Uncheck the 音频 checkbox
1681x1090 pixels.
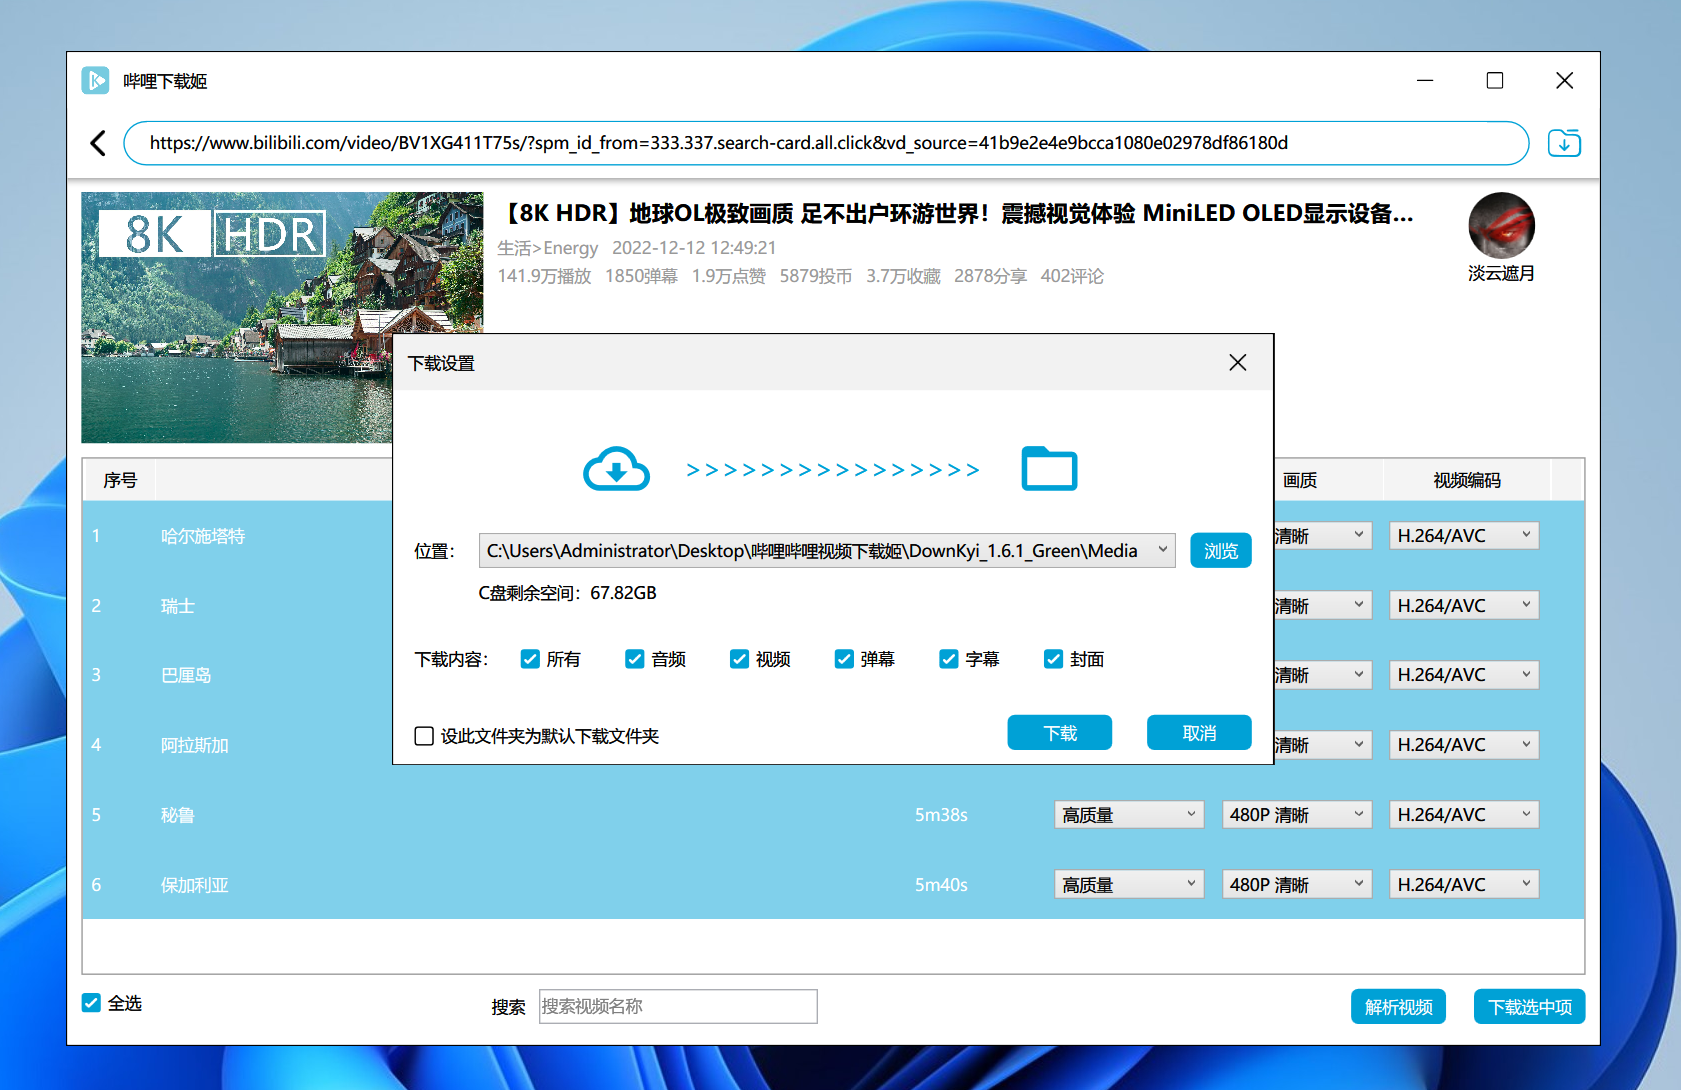pos(634,659)
